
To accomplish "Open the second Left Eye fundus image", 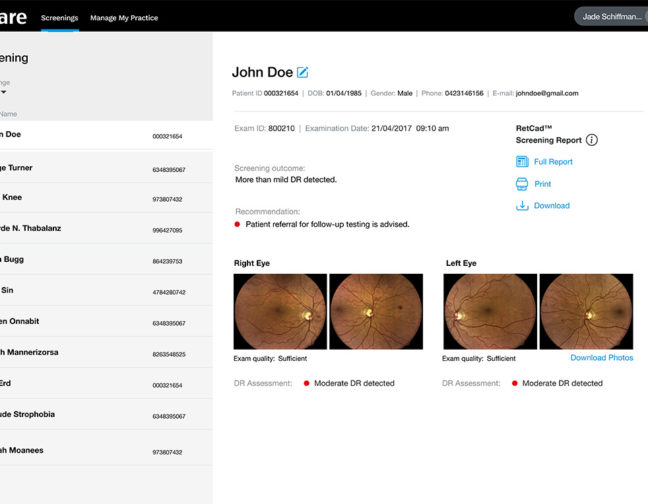I will [585, 311].
